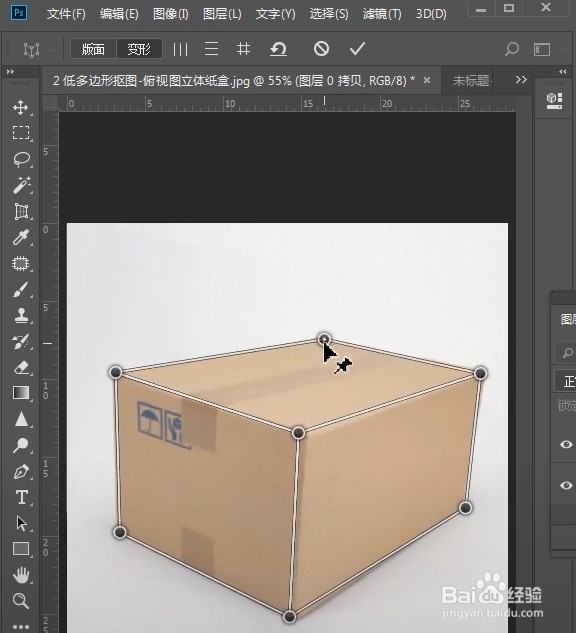Click the lower-left corner warp pin
Viewport: 576px width, 633px height.
click(x=120, y=532)
